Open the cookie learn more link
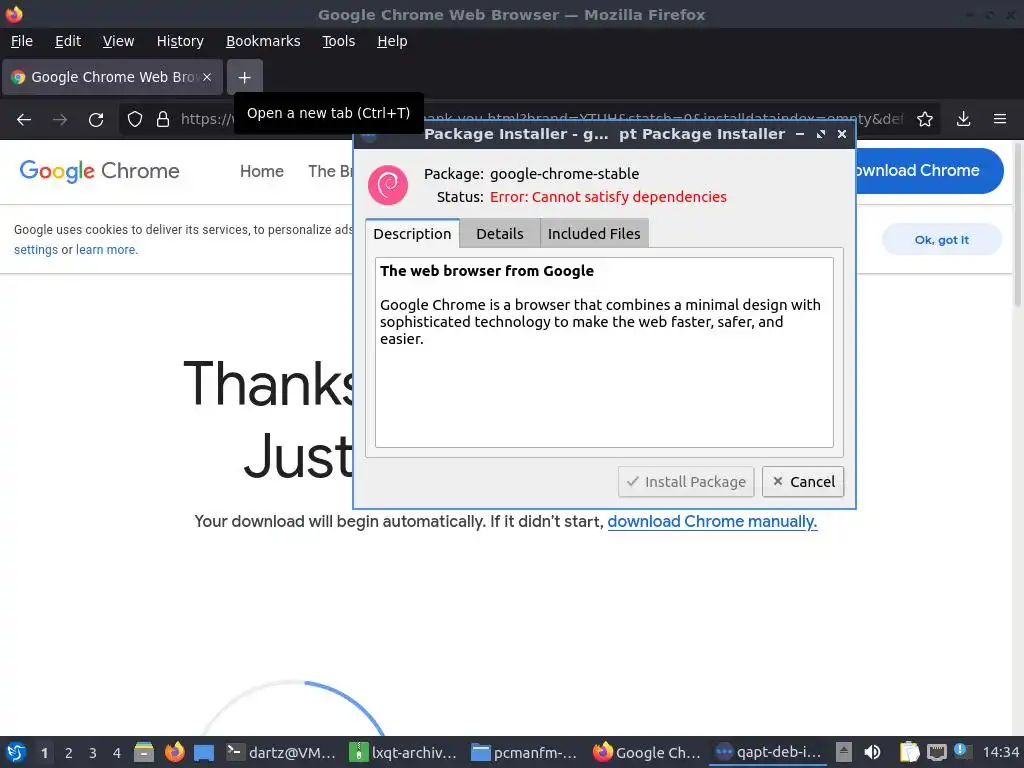 click(x=106, y=249)
